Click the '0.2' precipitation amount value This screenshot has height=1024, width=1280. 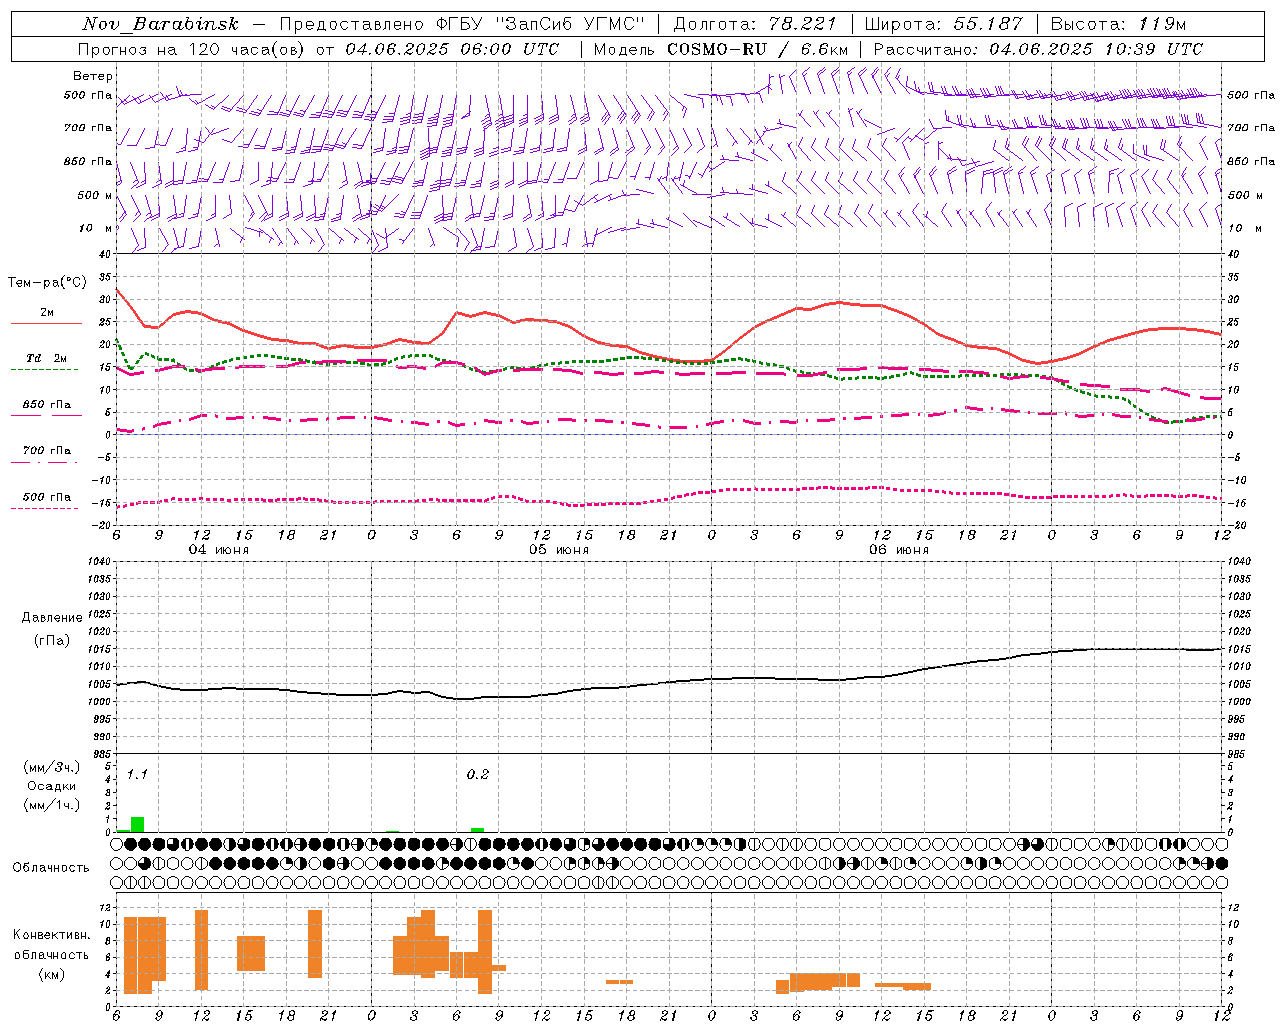click(x=478, y=775)
